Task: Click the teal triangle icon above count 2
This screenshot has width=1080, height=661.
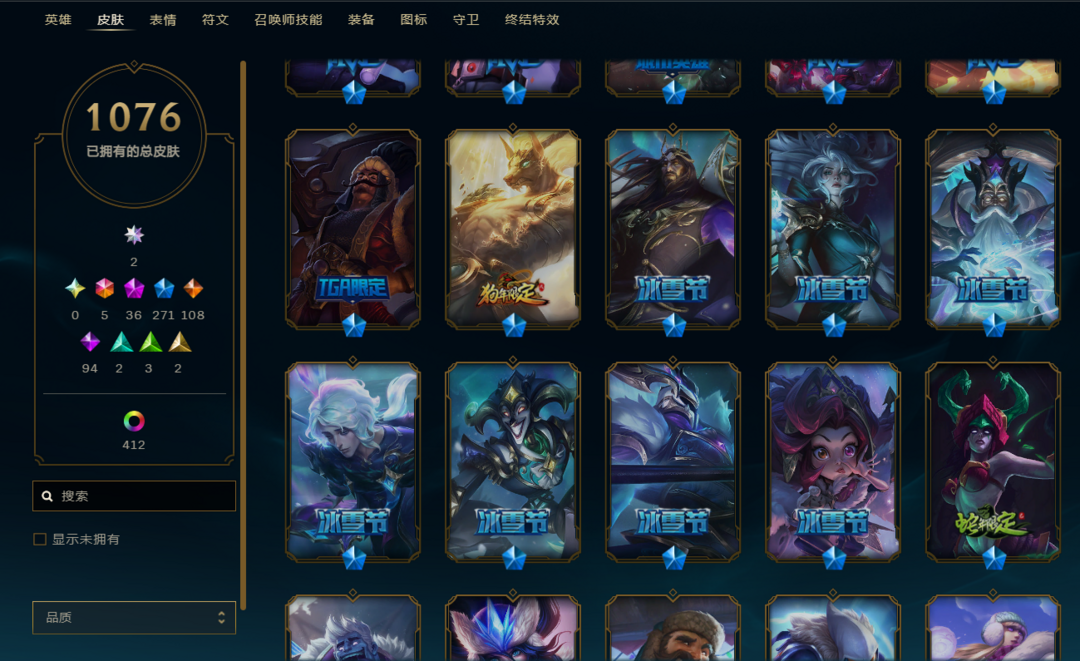Action: 121,342
